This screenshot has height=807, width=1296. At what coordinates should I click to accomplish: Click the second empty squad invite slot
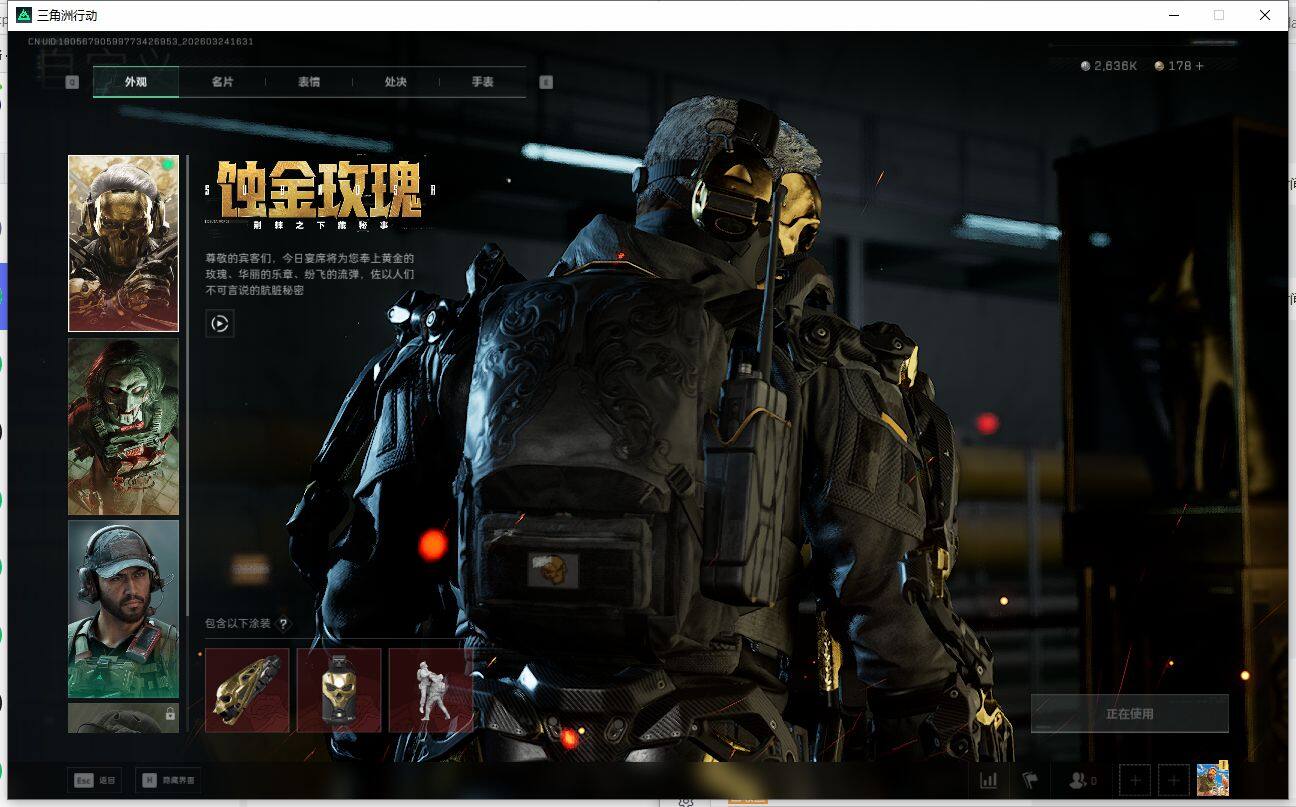click(x=1173, y=780)
